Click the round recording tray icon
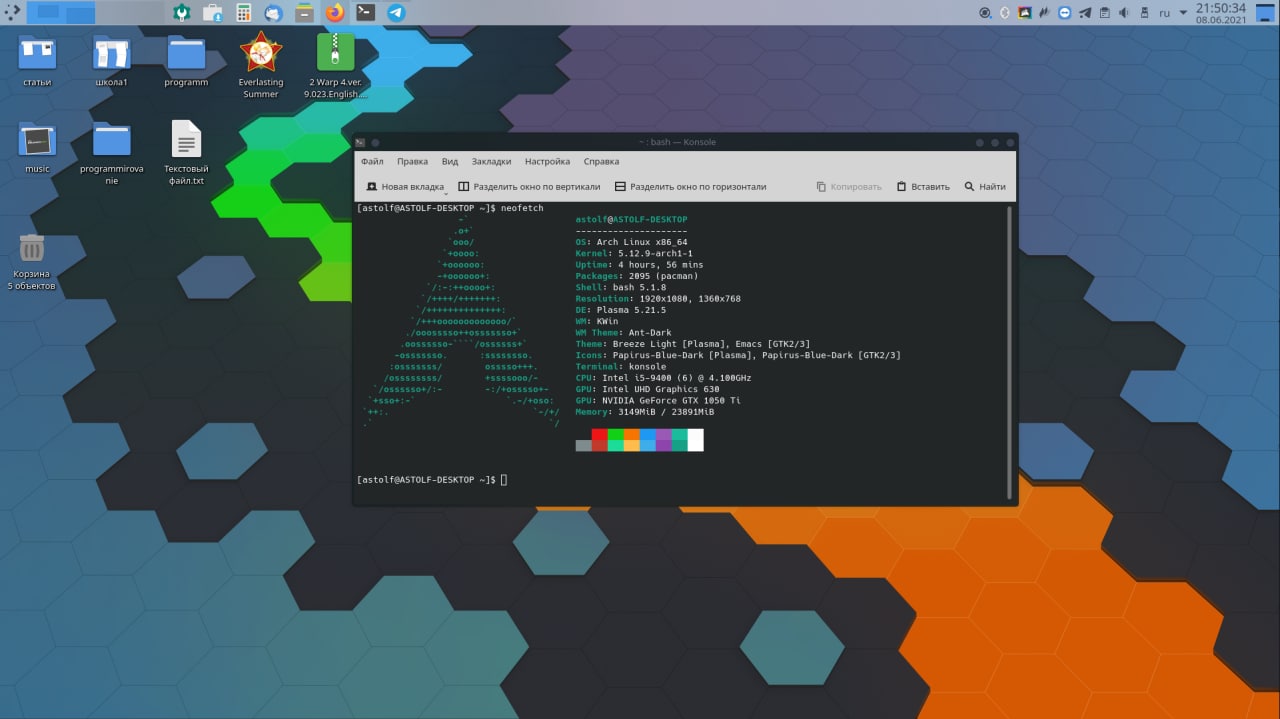The height and width of the screenshot is (719, 1280). tap(985, 13)
